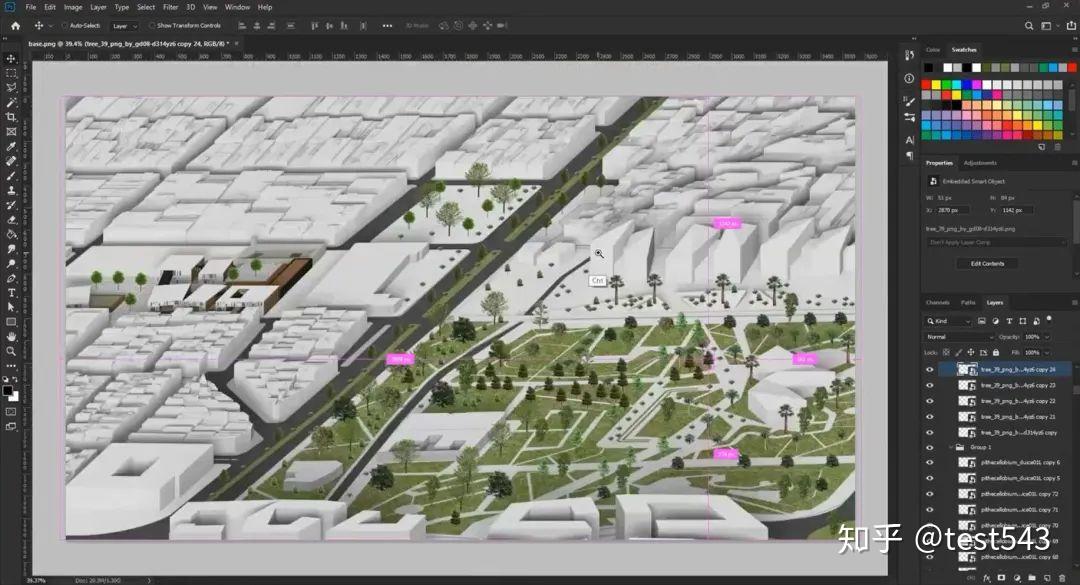Screen dimensions: 1080x585
Task: Hide the tree_39_png copy 23 layer
Action: pyautogui.click(x=928, y=386)
